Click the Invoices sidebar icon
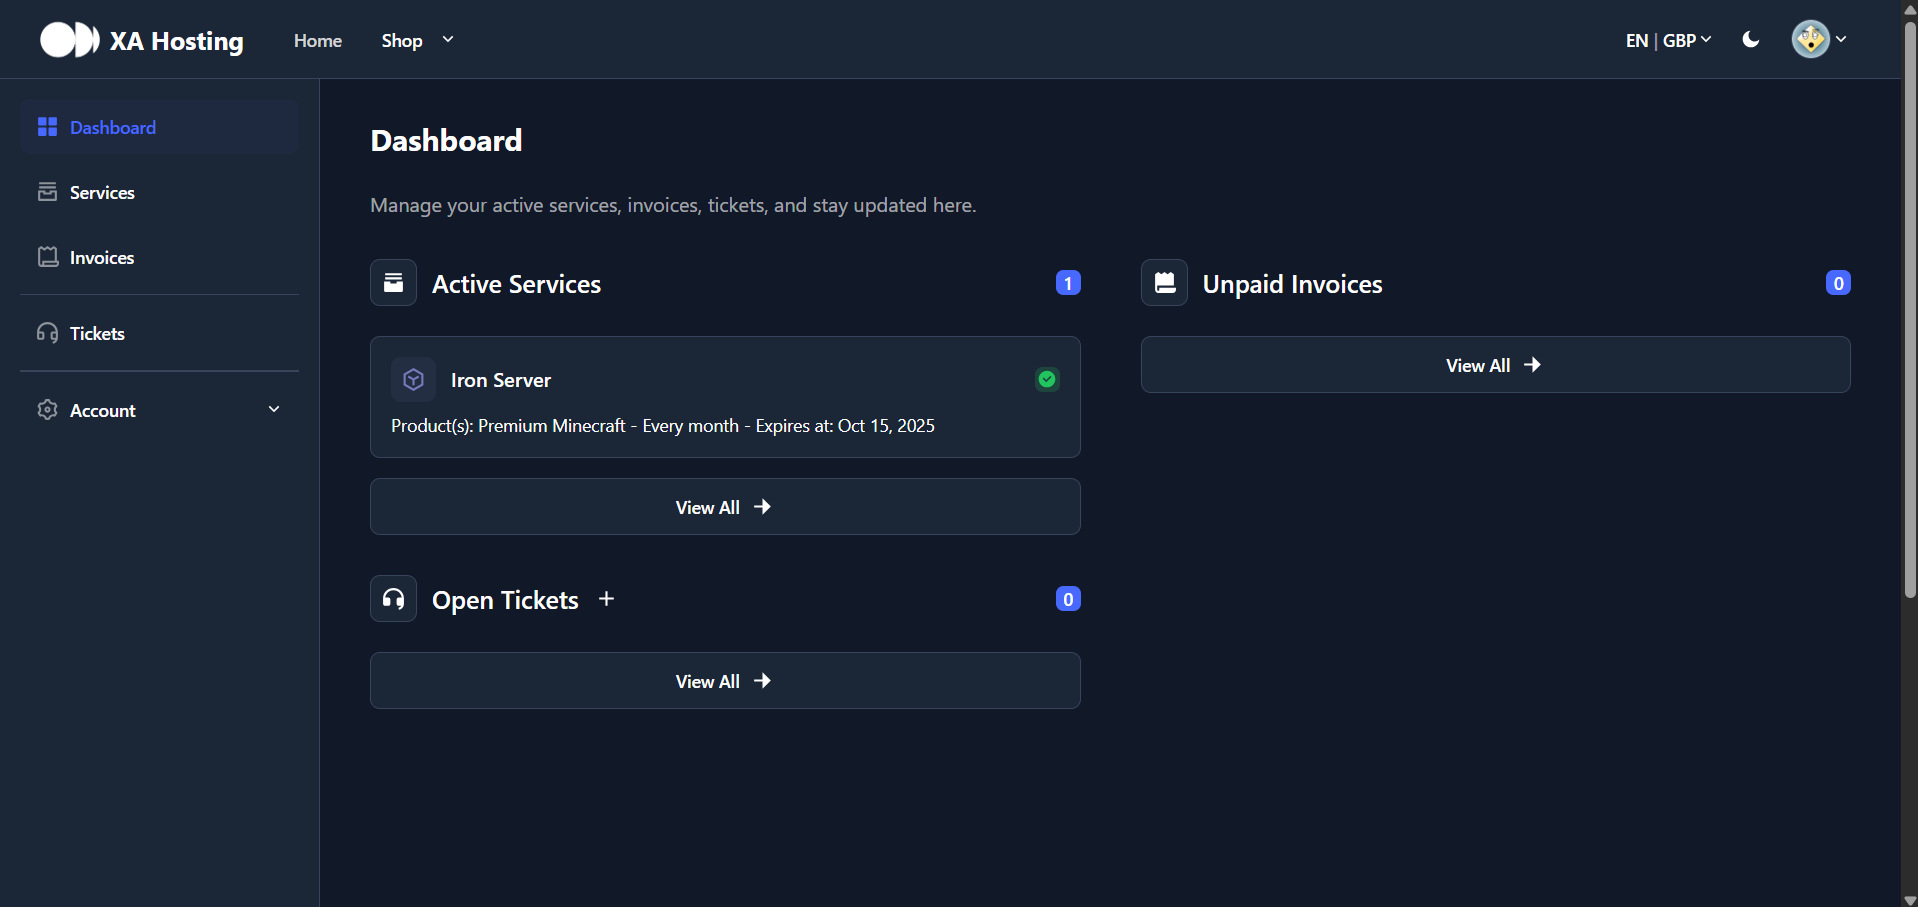Viewport: 1918px width, 907px height. point(47,257)
